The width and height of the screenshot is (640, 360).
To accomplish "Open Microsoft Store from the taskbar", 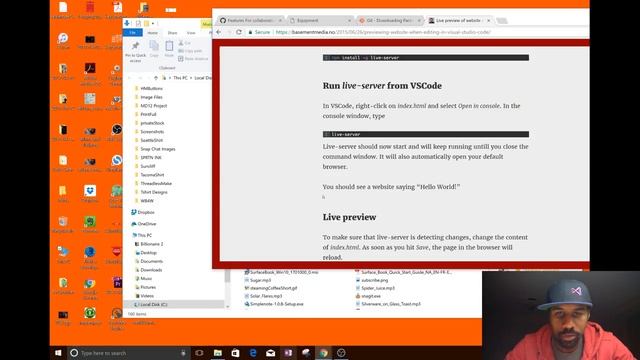I will [x=236, y=353].
